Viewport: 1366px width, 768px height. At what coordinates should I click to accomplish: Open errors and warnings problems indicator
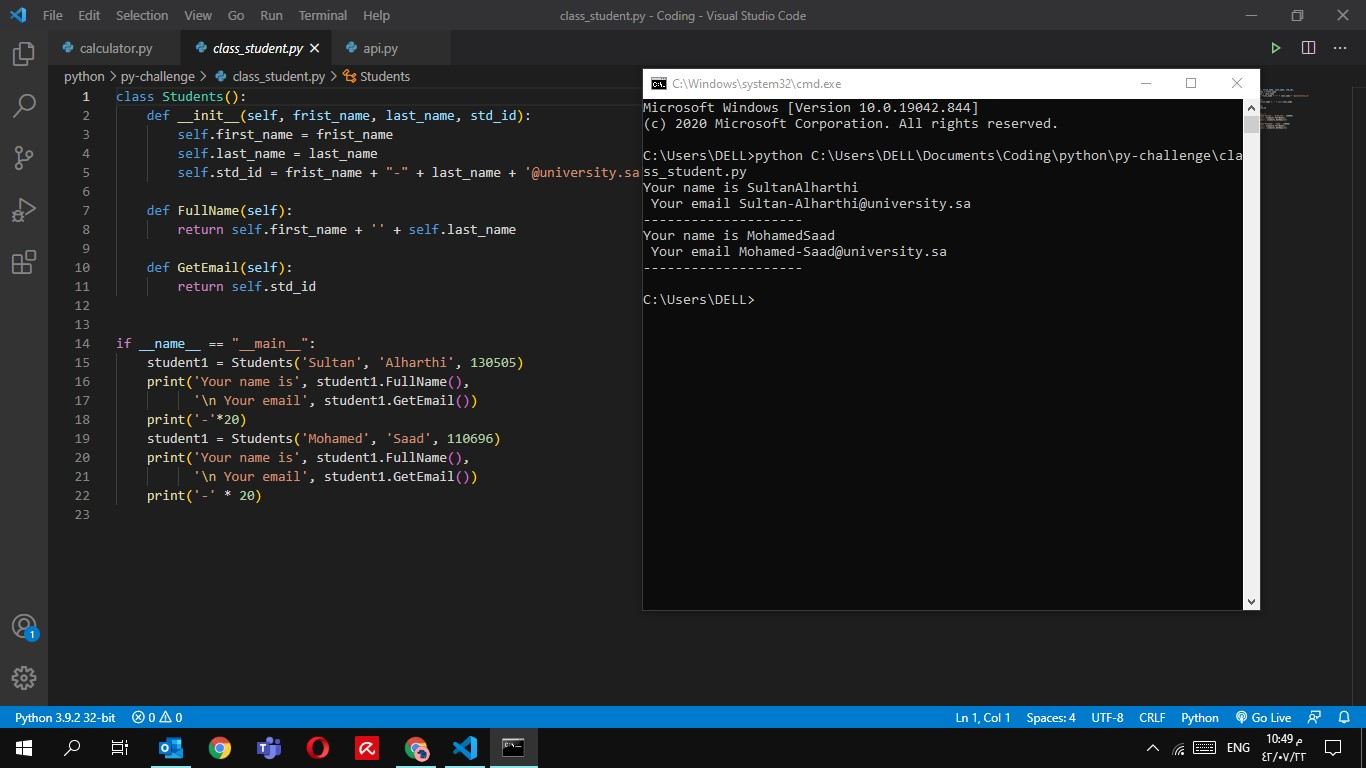tap(157, 717)
